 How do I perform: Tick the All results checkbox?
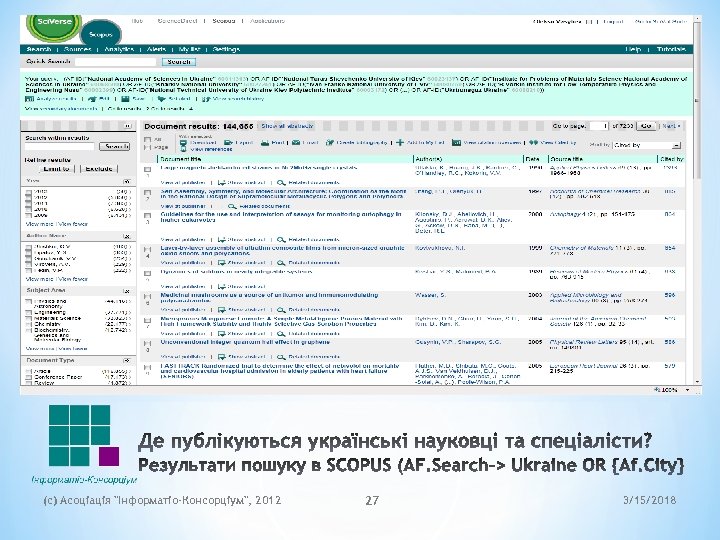[147, 140]
